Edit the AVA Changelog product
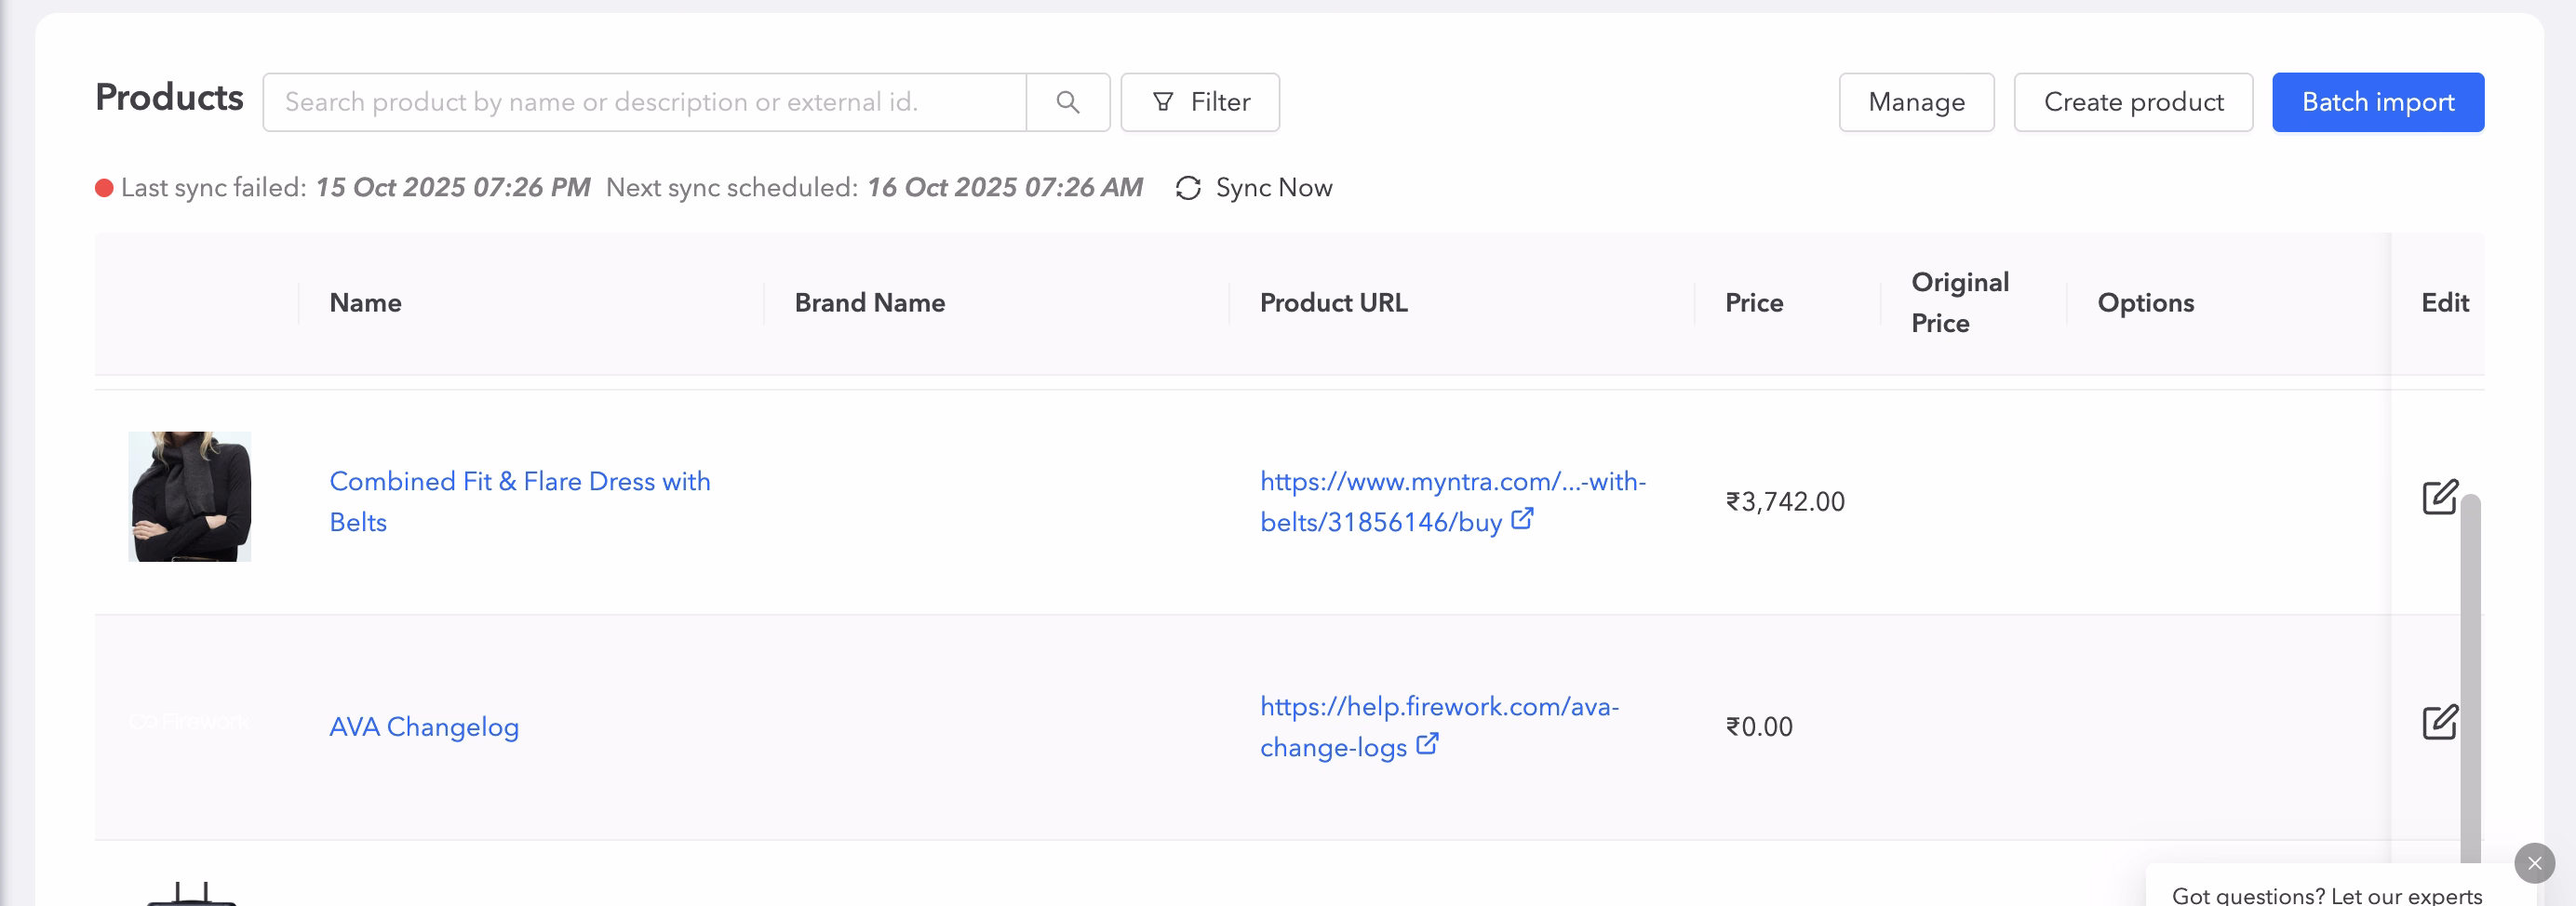Screen dimensions: 2576x906 (x=2439, y=722)
